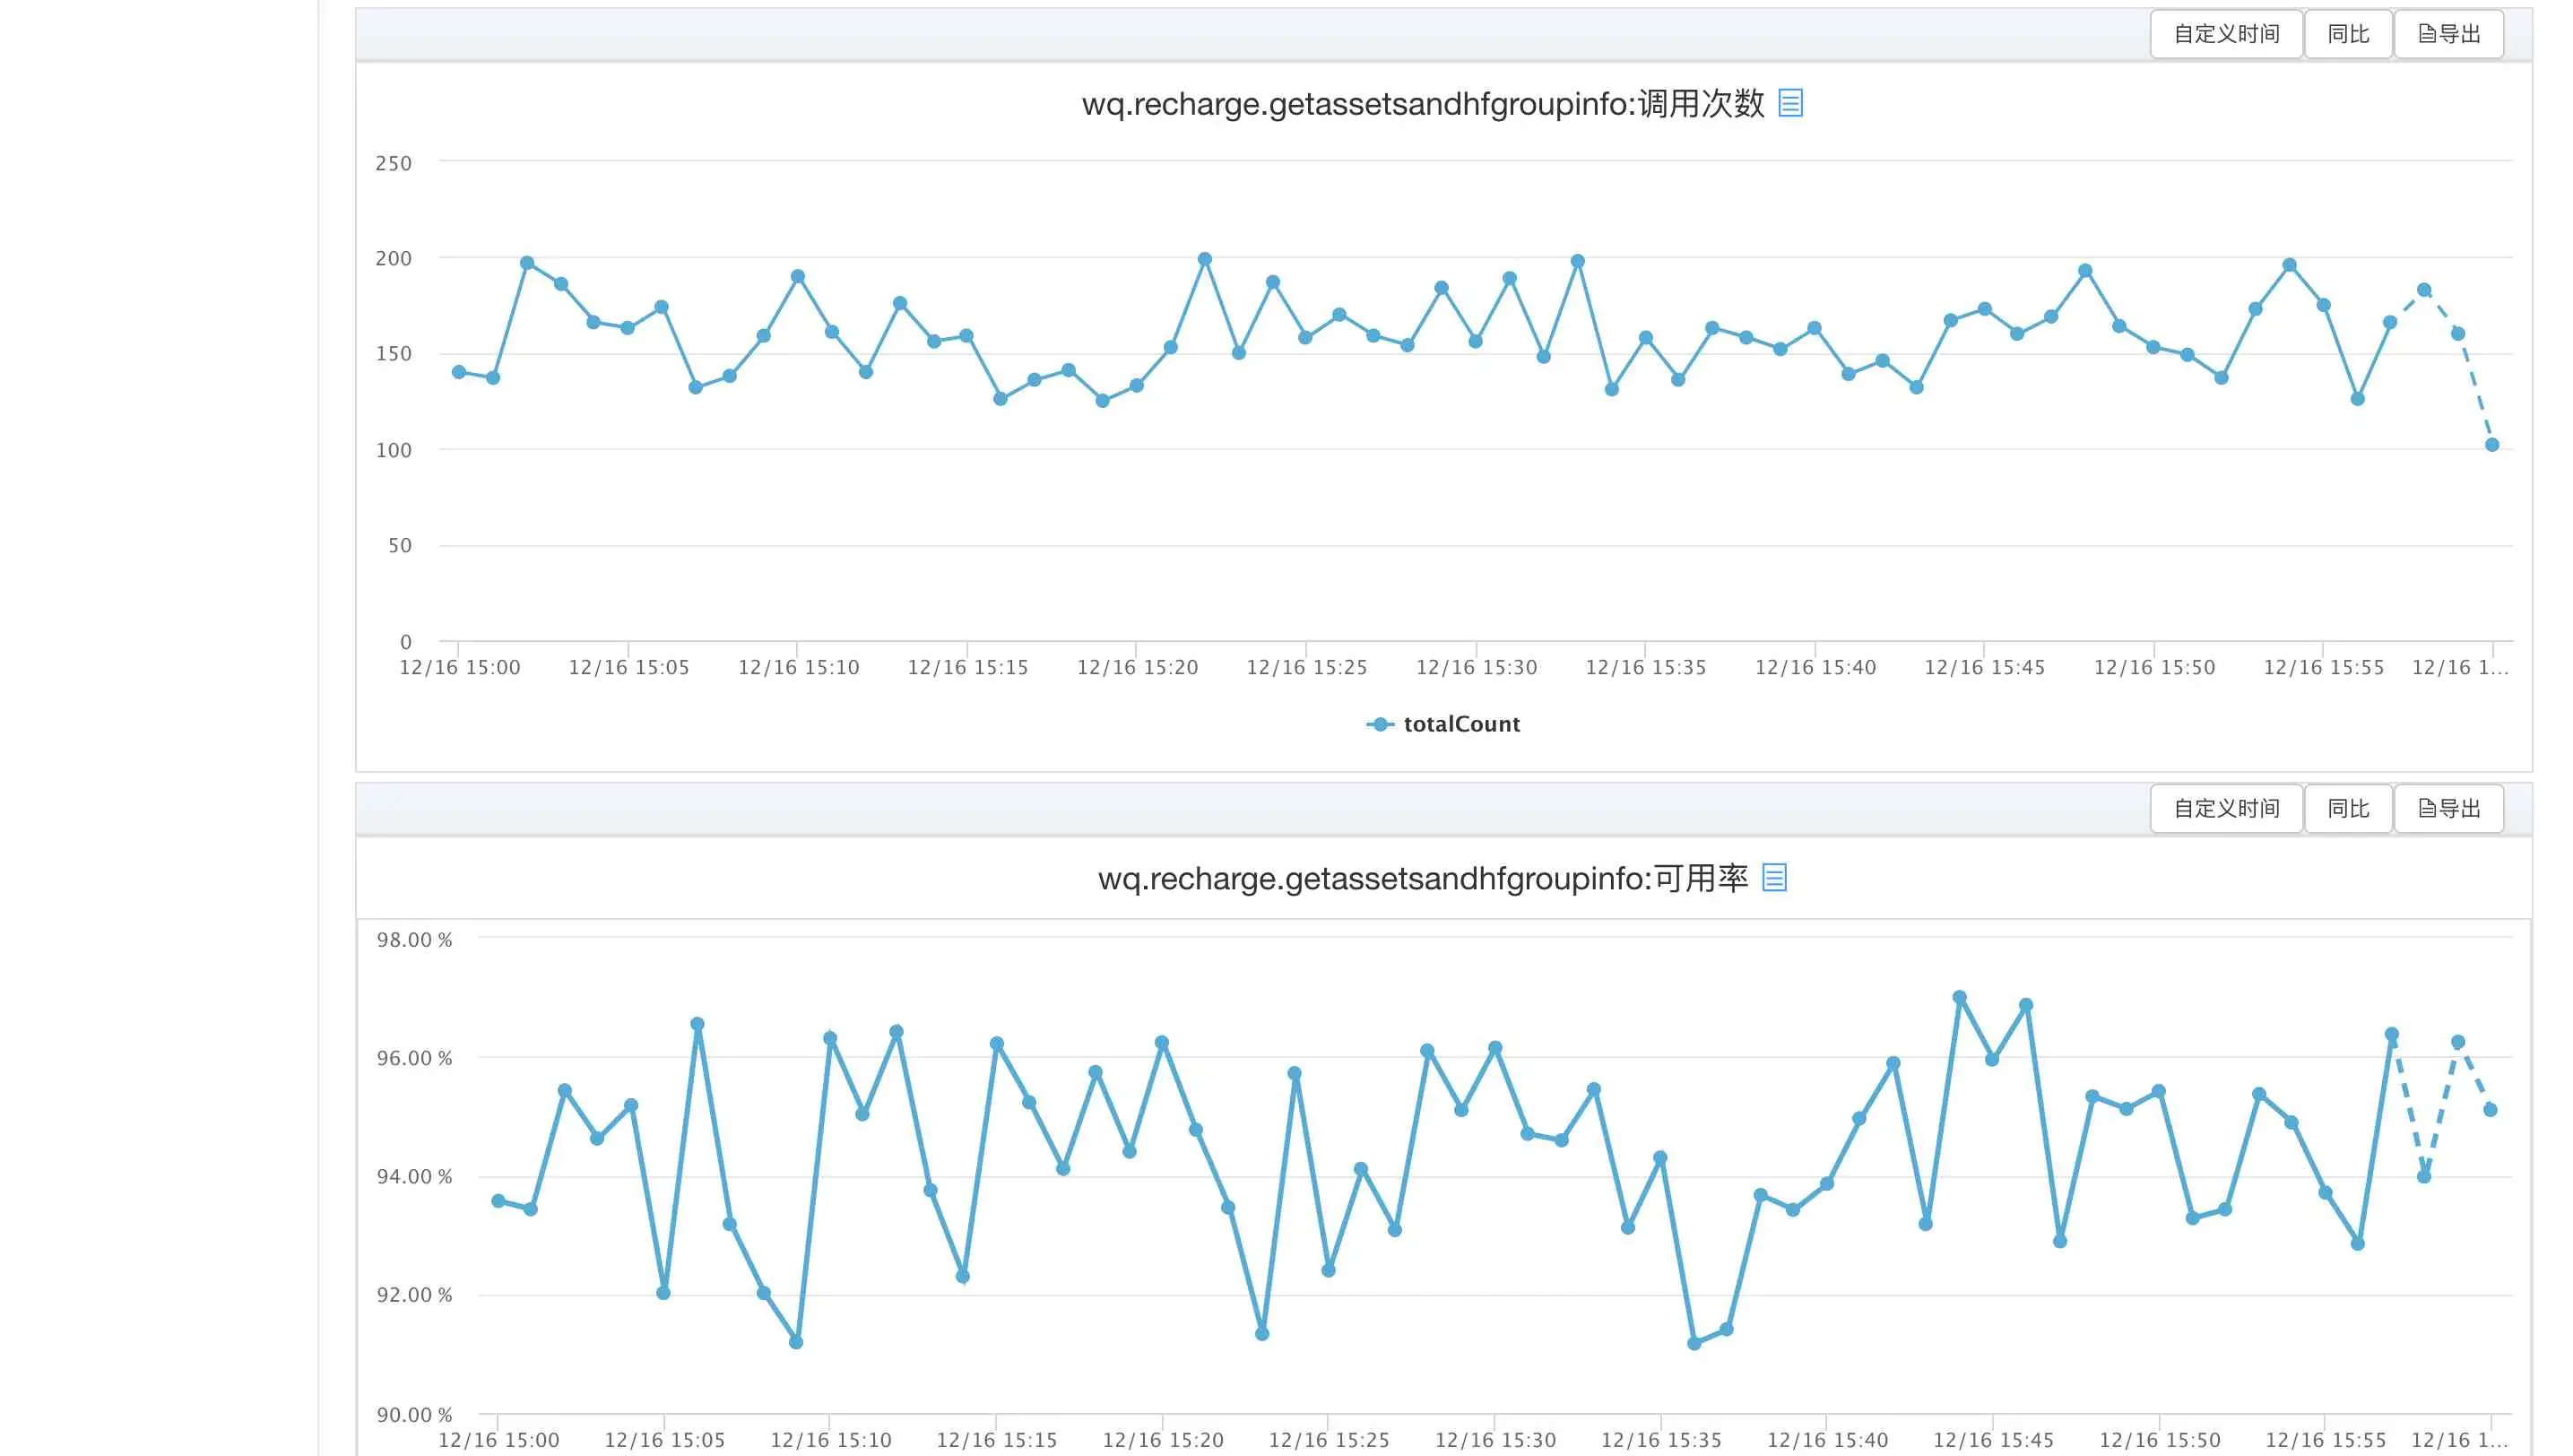Click the 12/16 15:45 axis label in bottom chart
The height and width of the screenshot is (1456, 2573).
pyautogui.click(x=1993, y=1440)
